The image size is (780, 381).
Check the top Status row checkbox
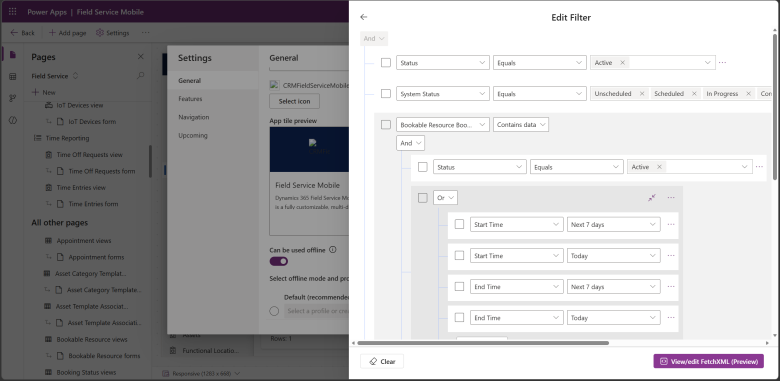pos(386,63)
